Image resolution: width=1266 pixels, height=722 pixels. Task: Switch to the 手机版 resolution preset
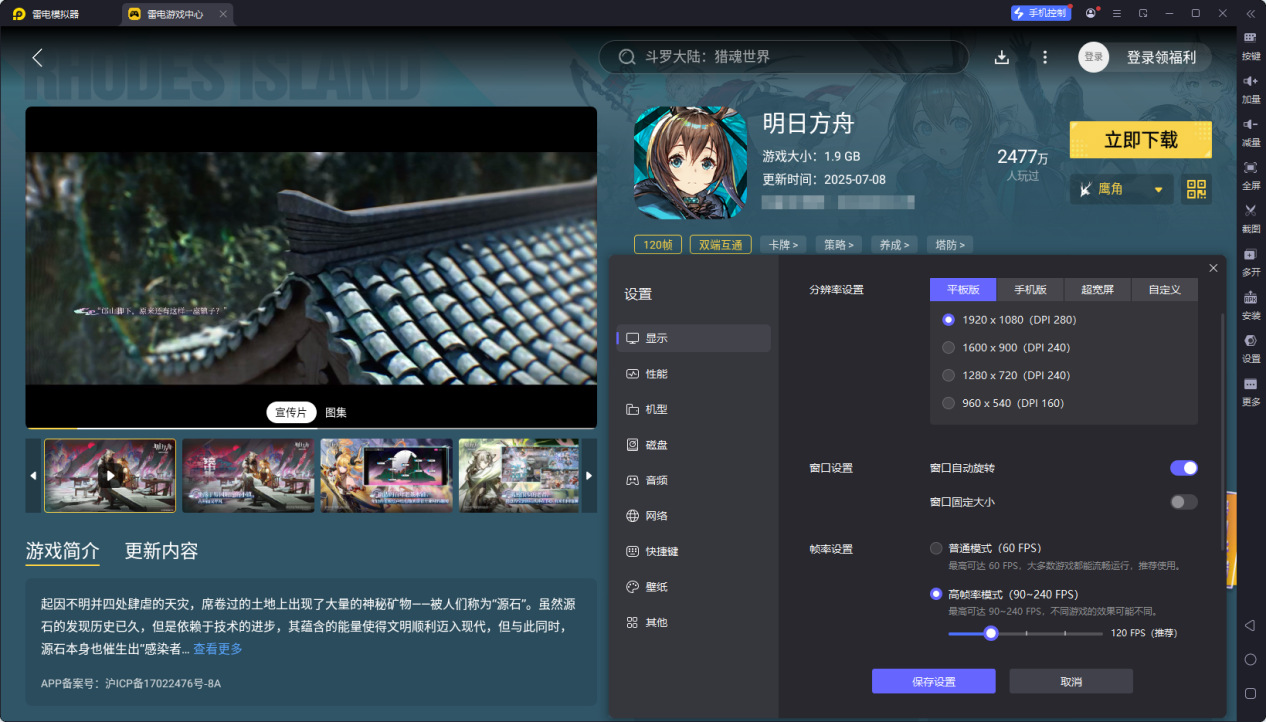[1030, 289]
